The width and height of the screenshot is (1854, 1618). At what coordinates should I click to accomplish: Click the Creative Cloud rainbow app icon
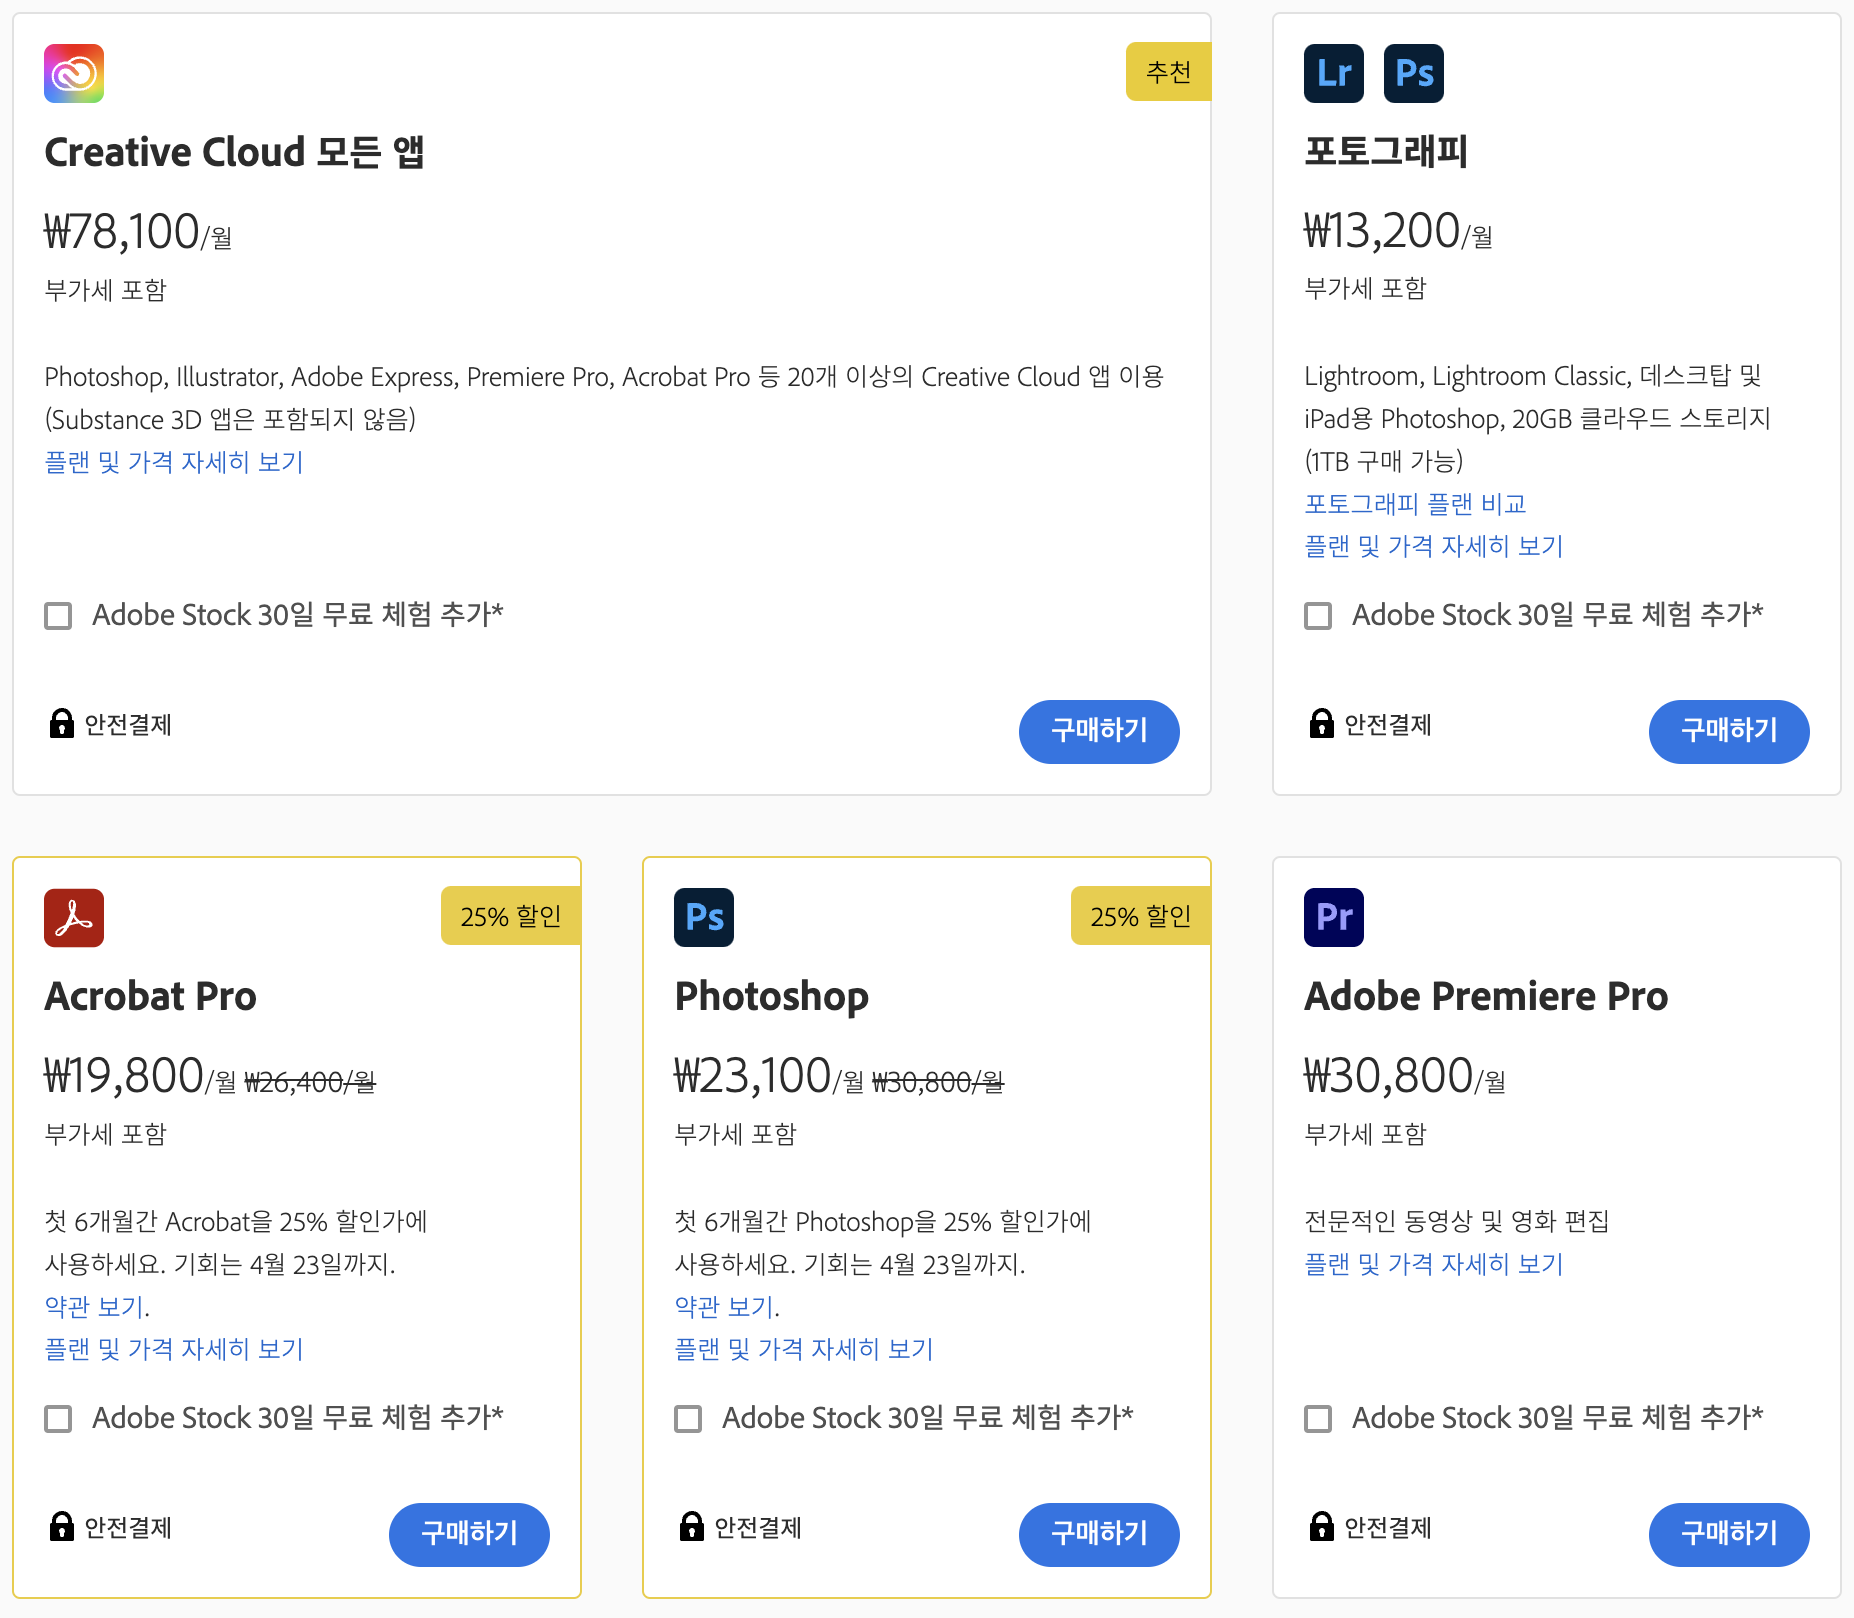pyautogui.click(x=74, y=73)
